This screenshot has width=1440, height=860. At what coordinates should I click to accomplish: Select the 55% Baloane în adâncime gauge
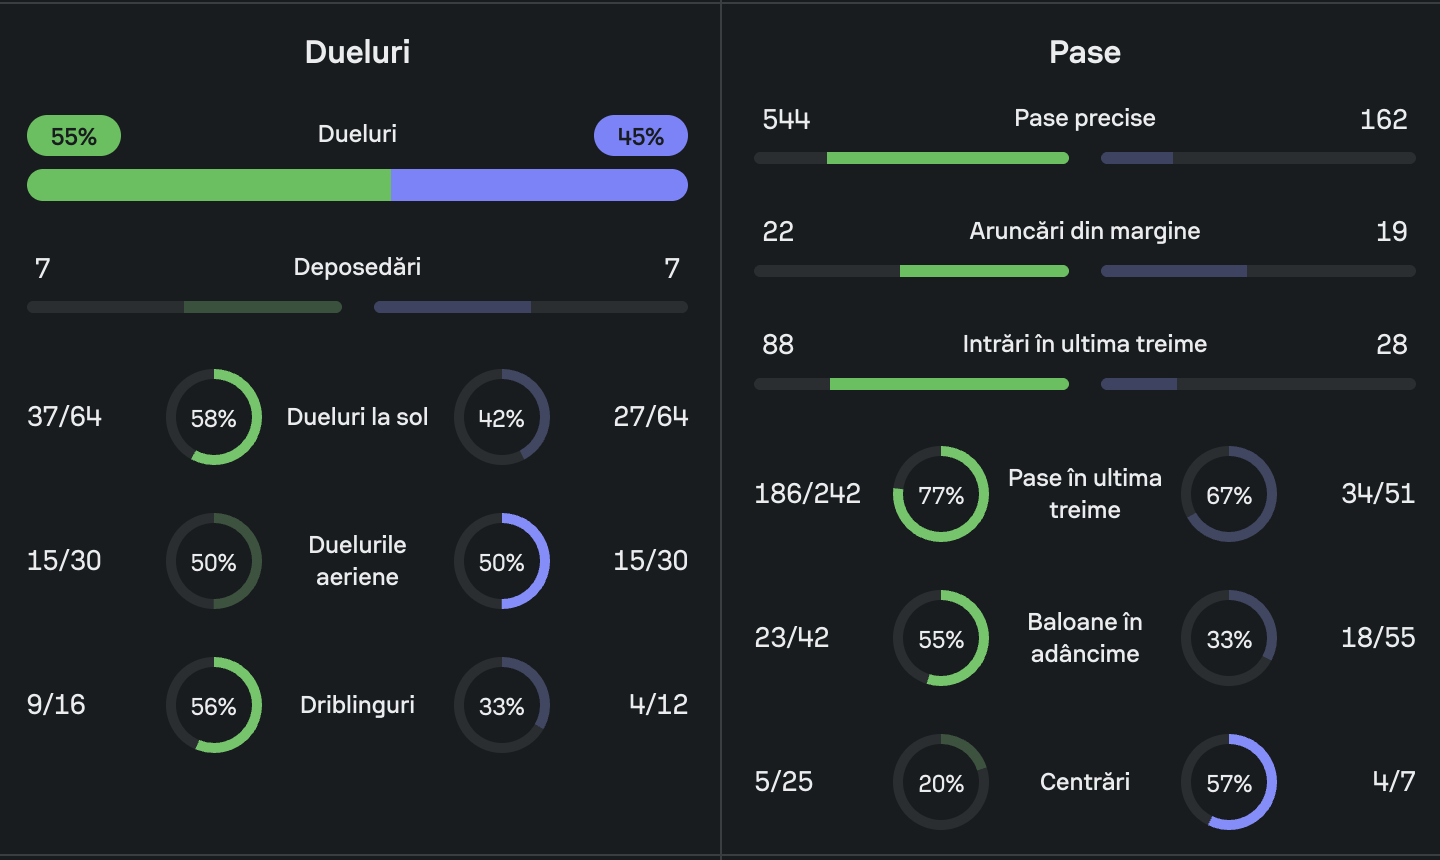[x=940, y=638]
